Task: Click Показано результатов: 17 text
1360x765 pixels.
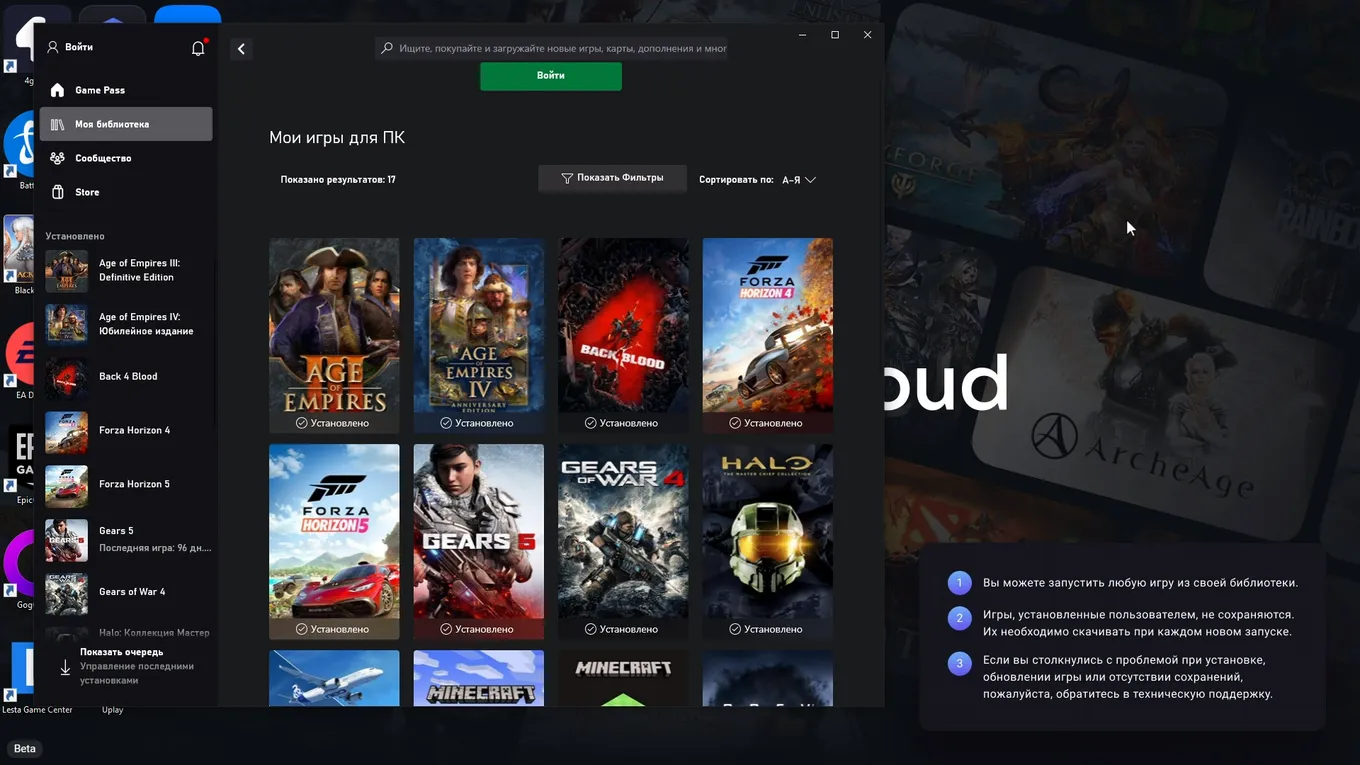Action: [338, 180]
